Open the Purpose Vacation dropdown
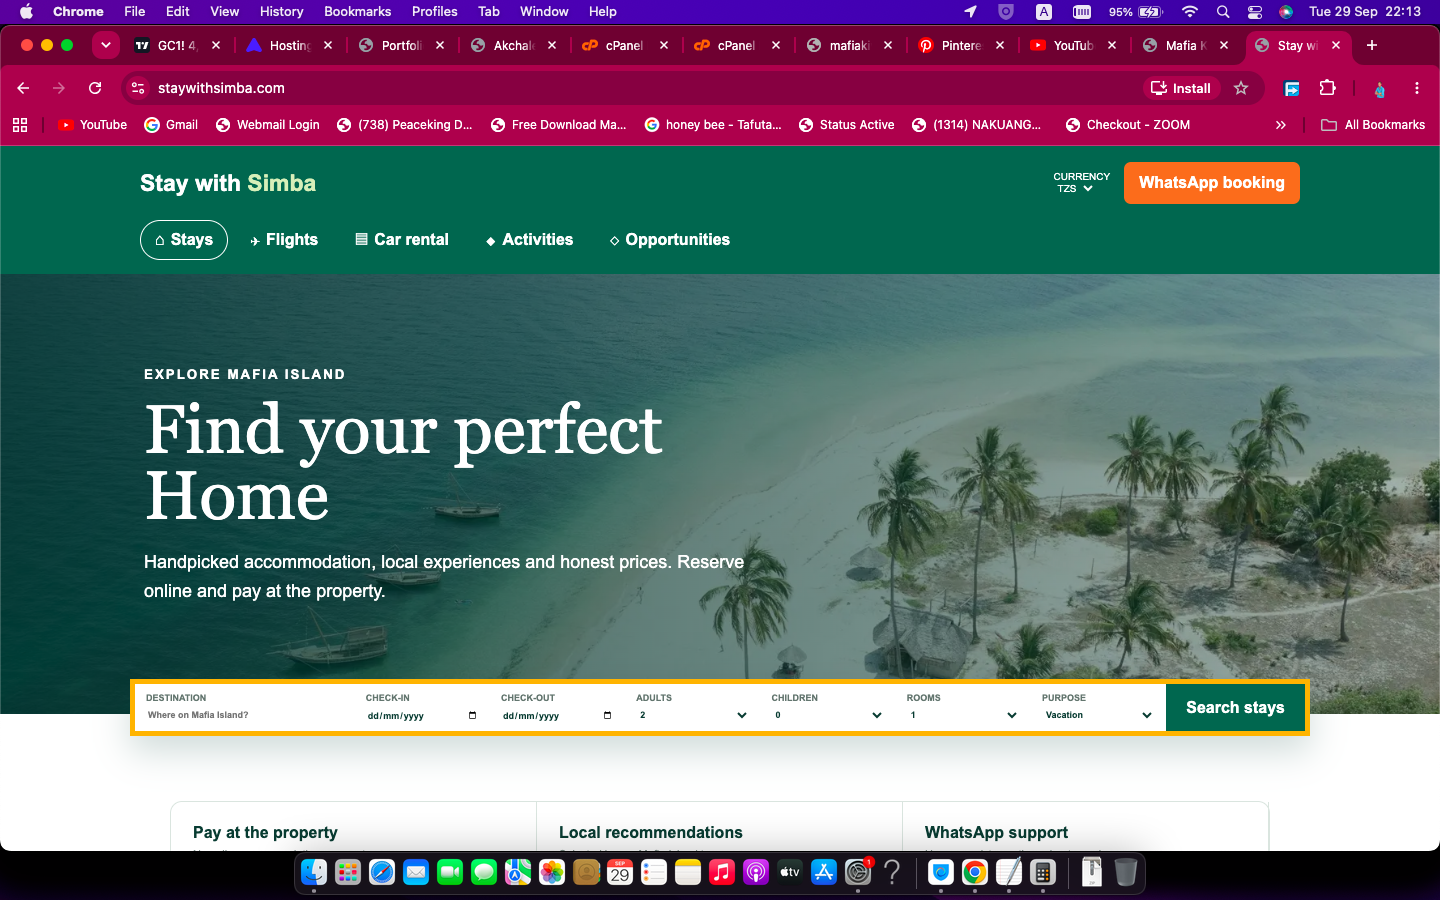Image resolution: width=1440 pixels, height=900 pixels. [1098, 715]
